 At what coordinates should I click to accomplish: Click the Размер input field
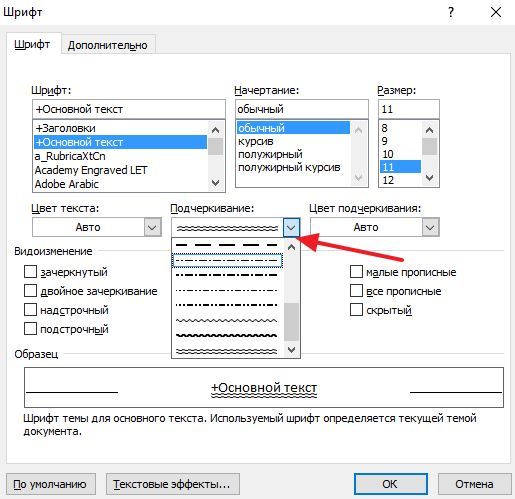(x=409, y=109)
